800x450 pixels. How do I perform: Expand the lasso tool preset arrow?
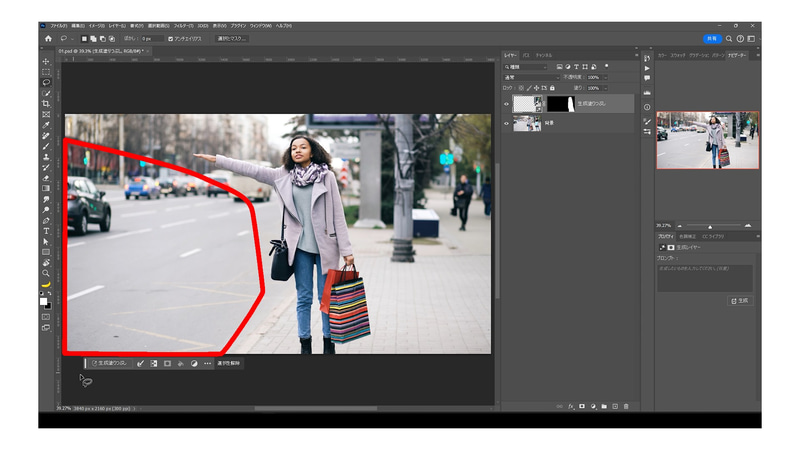[x=72, y=39]
